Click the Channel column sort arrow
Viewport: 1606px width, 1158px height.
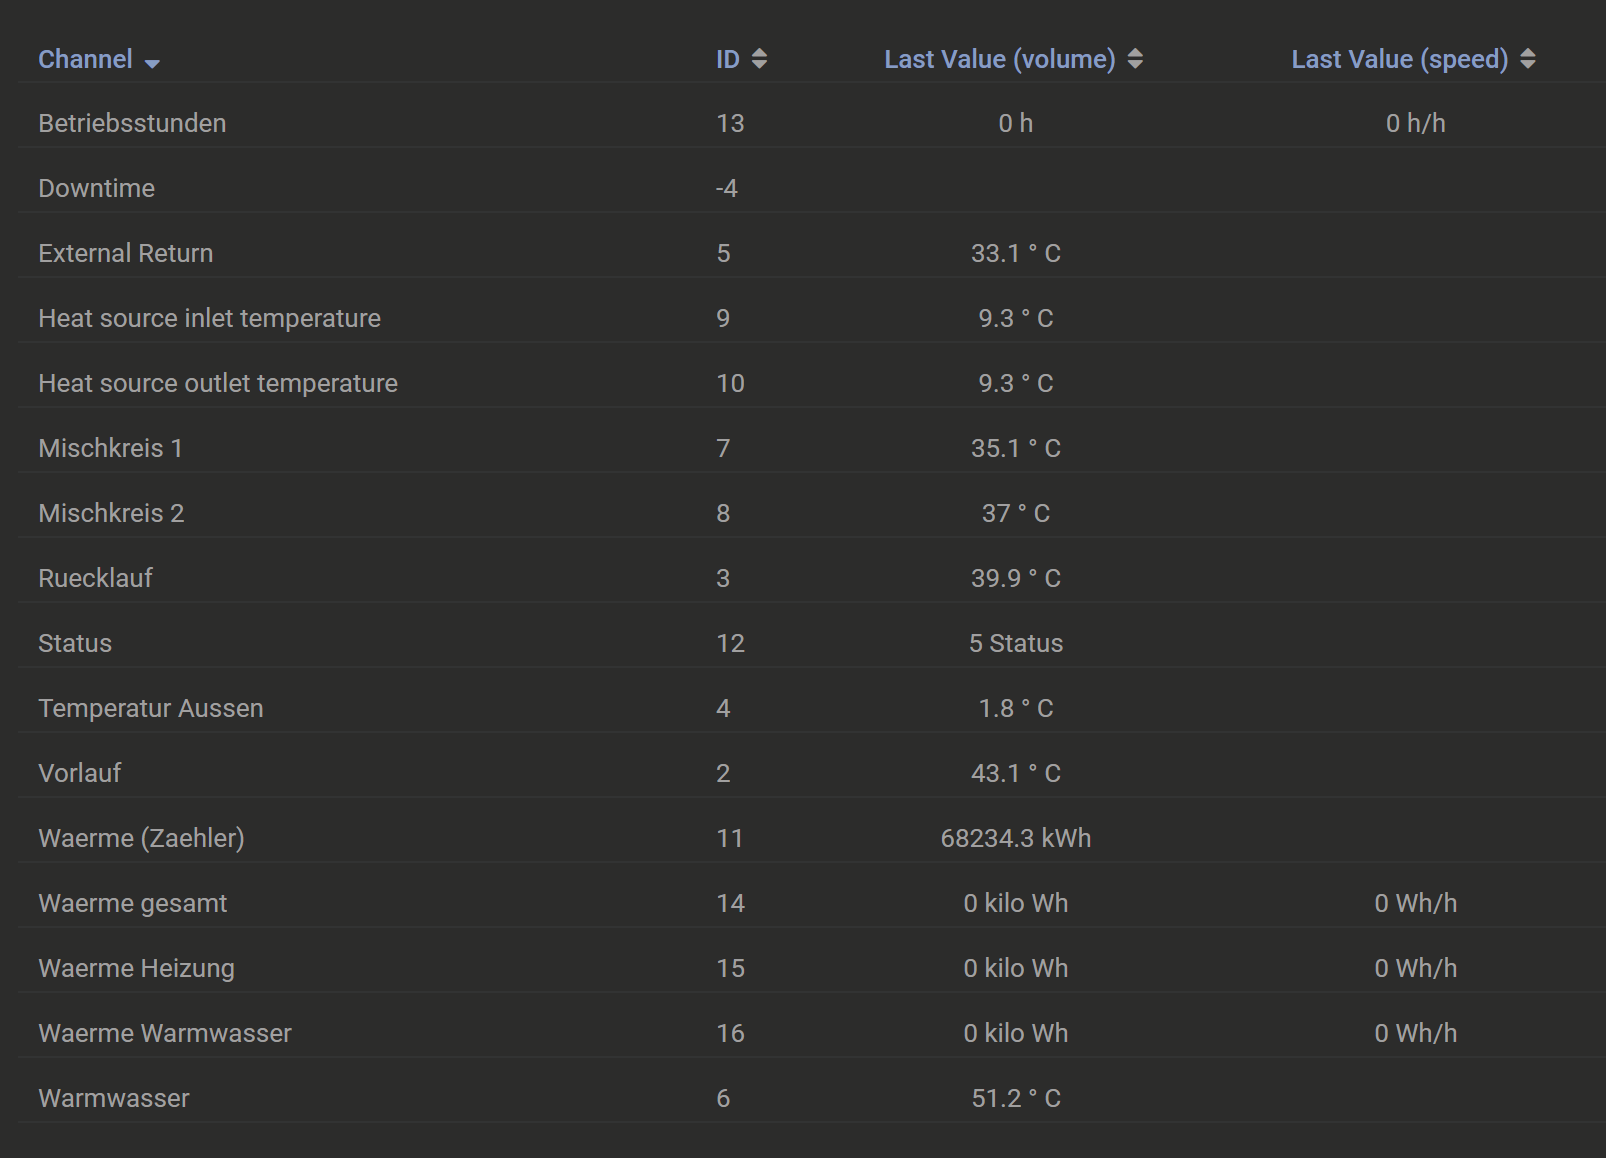click(x=152, y=62)
